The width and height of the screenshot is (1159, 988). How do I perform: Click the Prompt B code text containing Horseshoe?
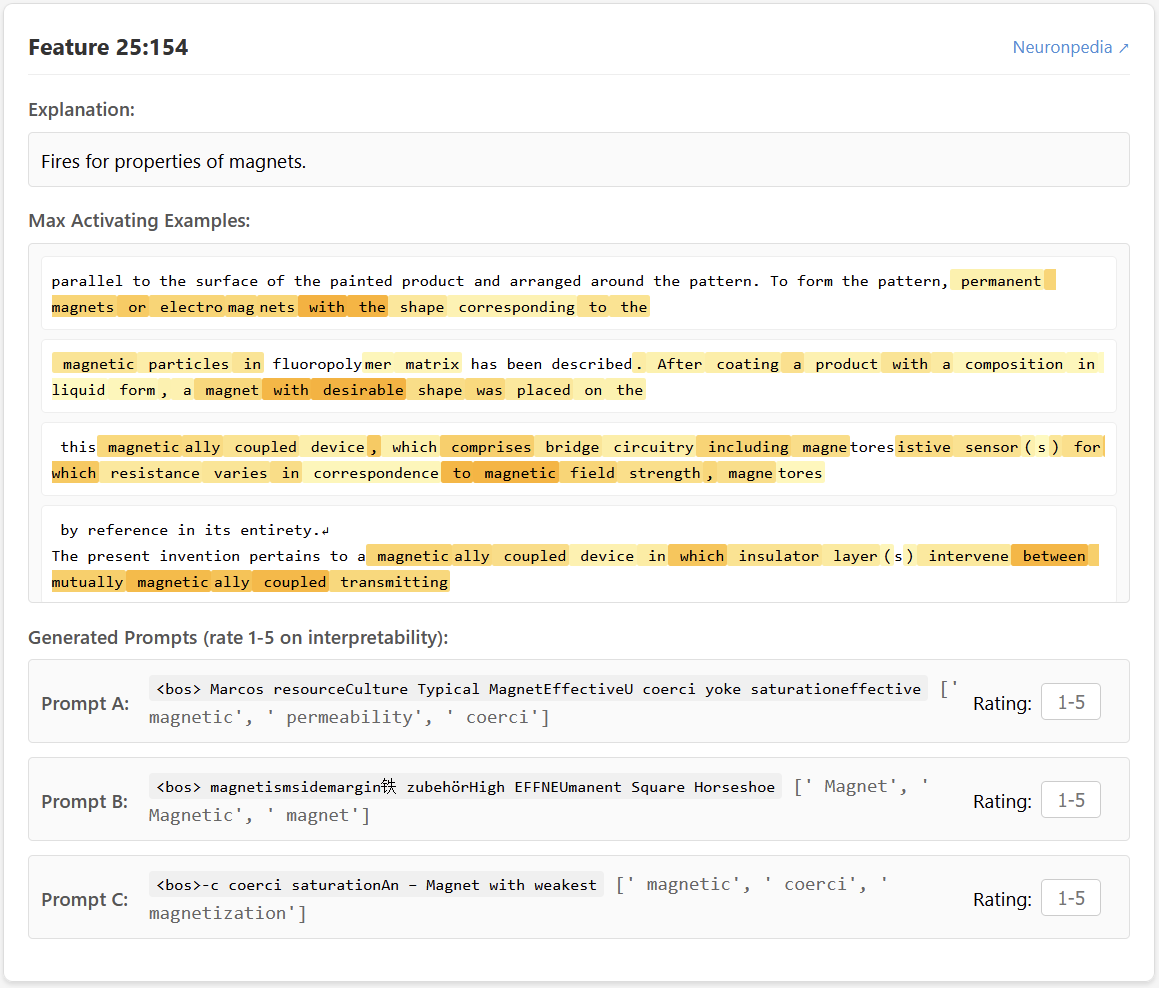465,787
